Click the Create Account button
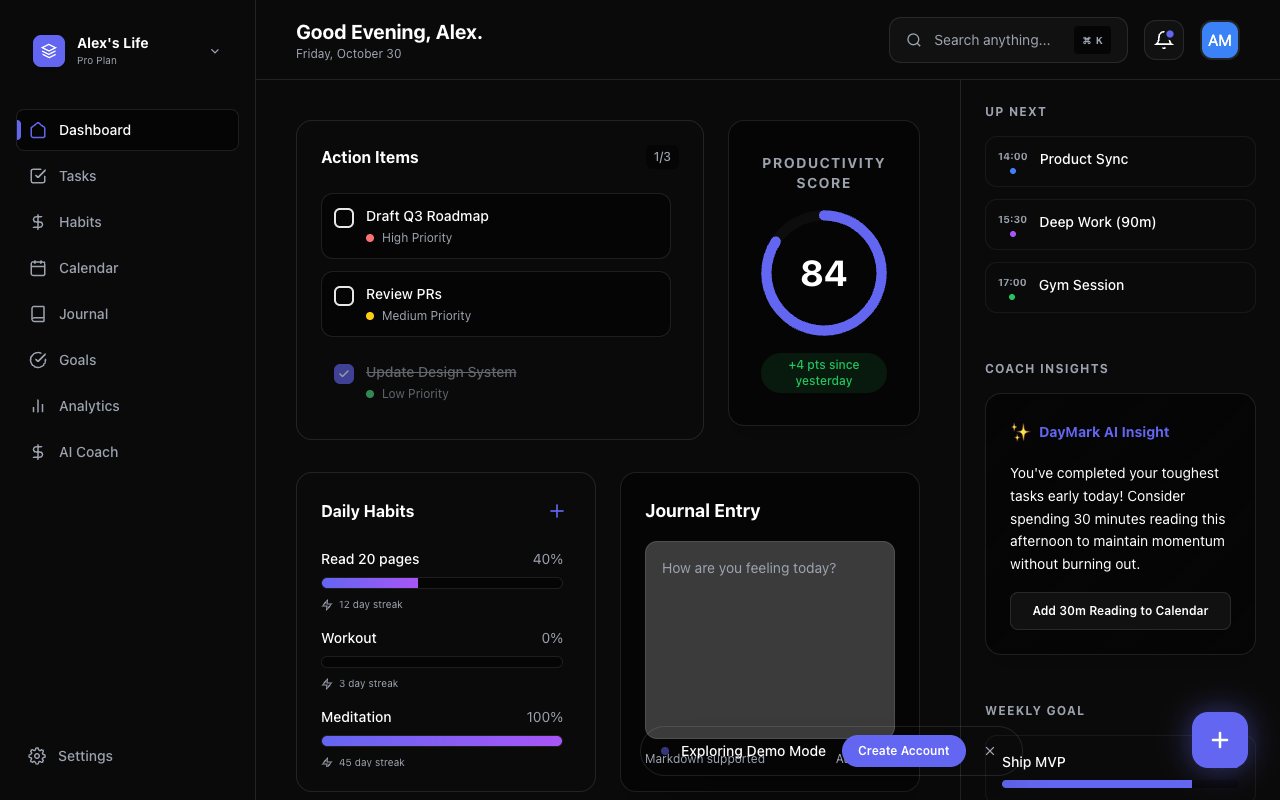 tap(904, 751)
